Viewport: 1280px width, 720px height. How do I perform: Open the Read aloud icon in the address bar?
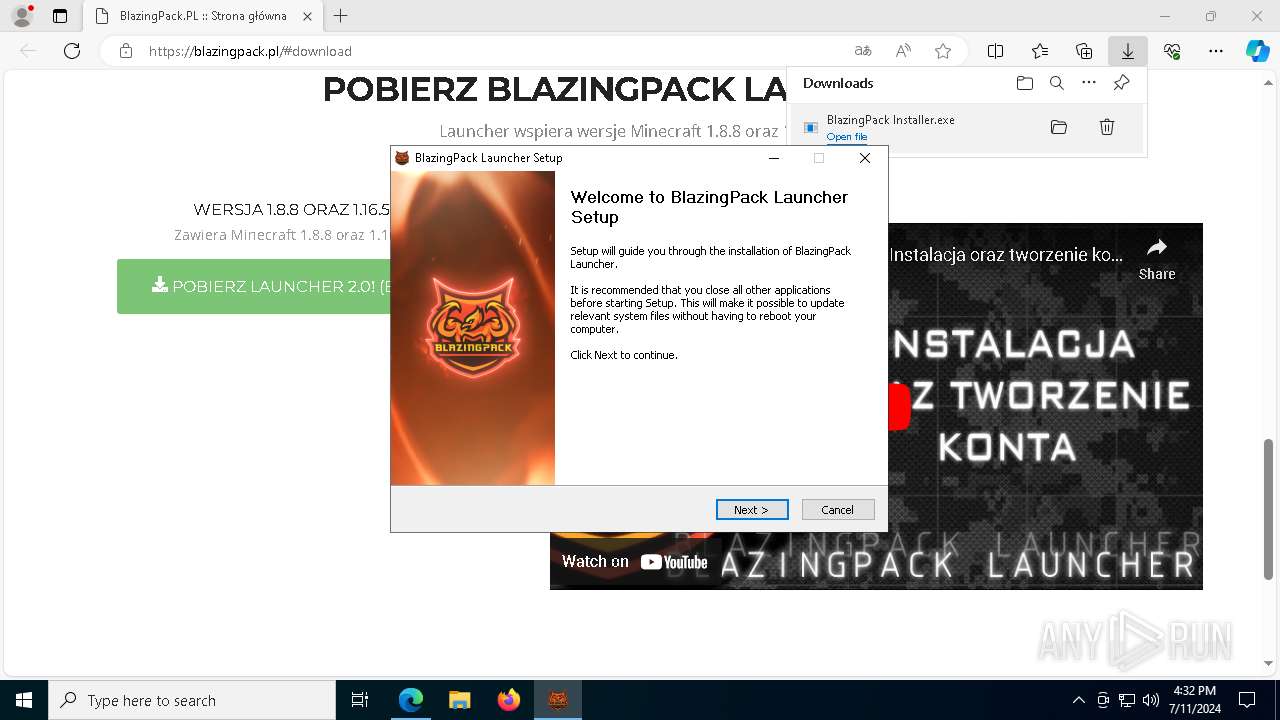pyautogui.click(x=903, y=51)
